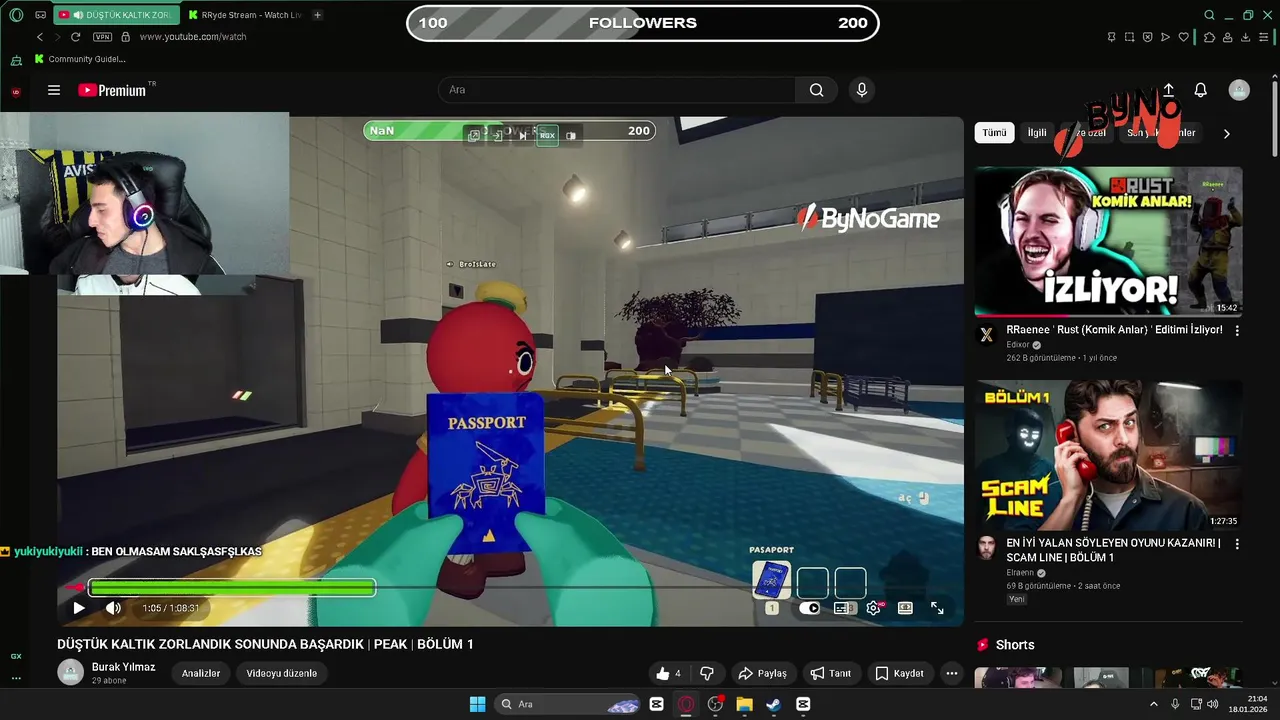Open the browser send flow icon
The image size is (1280, 720).
pyautogui.click(x=1165, y=37)
